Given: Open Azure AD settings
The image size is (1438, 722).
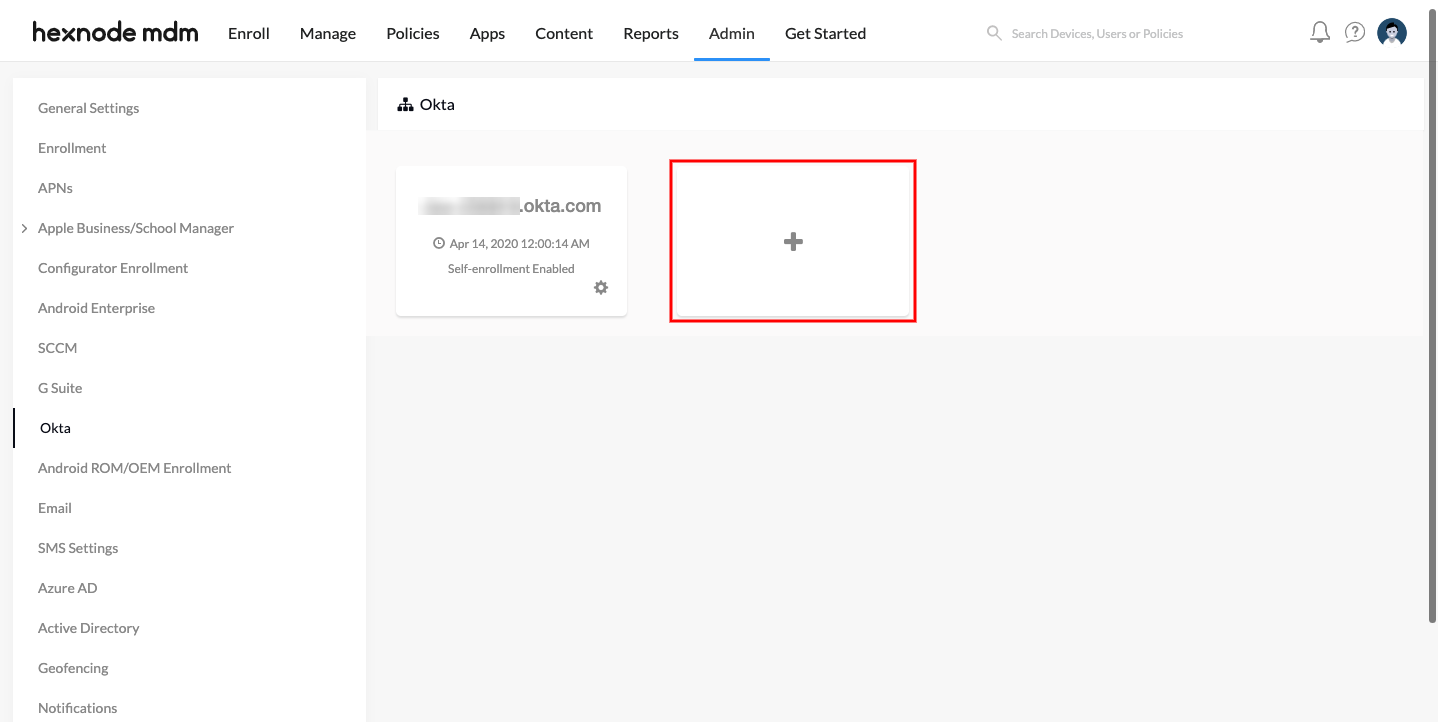Looking at the screenshot, I should (67, 588).
